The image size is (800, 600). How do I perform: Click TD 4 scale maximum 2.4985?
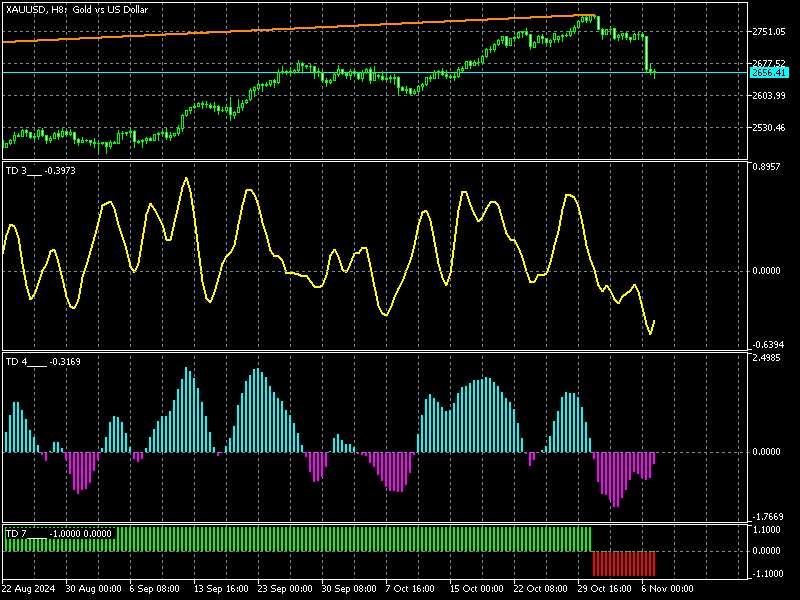(x=766, y=358)
